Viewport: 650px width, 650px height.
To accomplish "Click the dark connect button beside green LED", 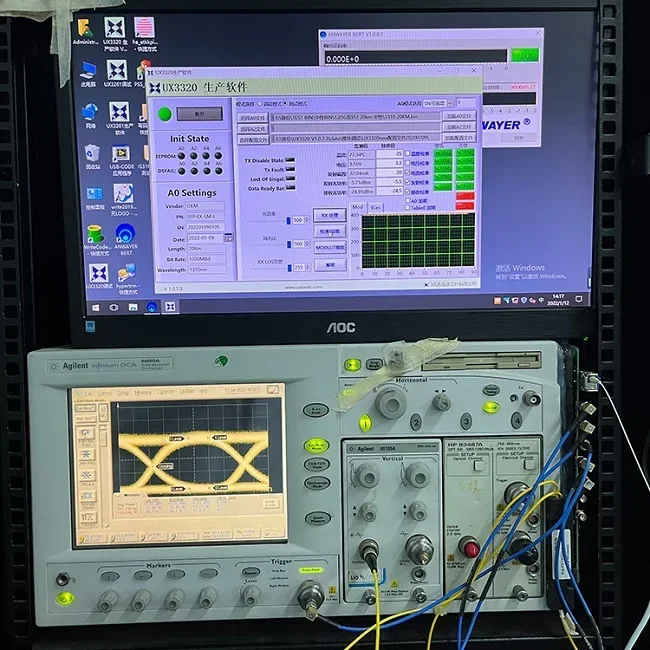I will coord(200,114).
